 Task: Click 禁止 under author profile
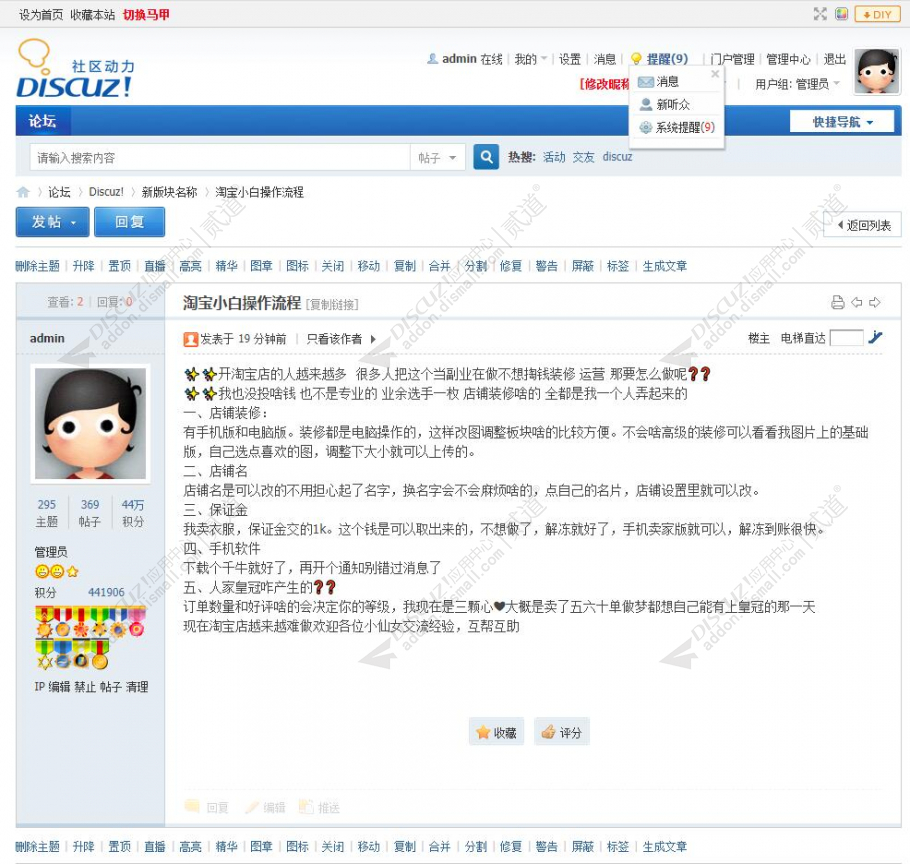pyautogui.click(x=85, y=686)
